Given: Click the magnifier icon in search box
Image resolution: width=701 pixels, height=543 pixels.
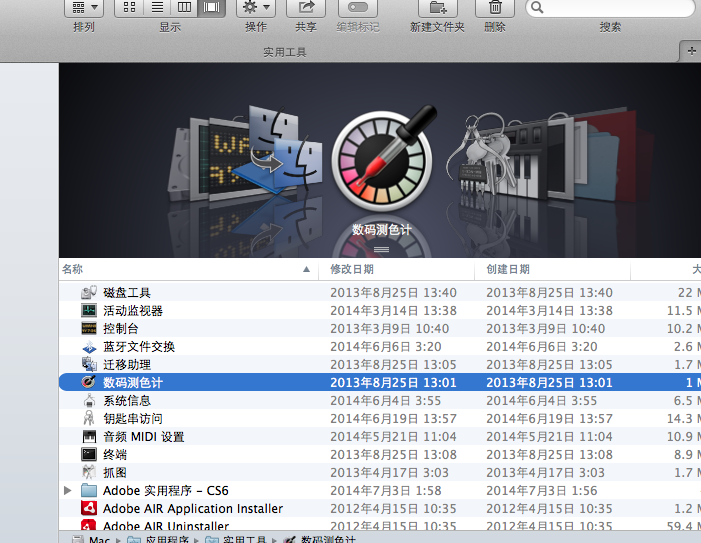Looking at the screenshot, I should coord(537,8).
